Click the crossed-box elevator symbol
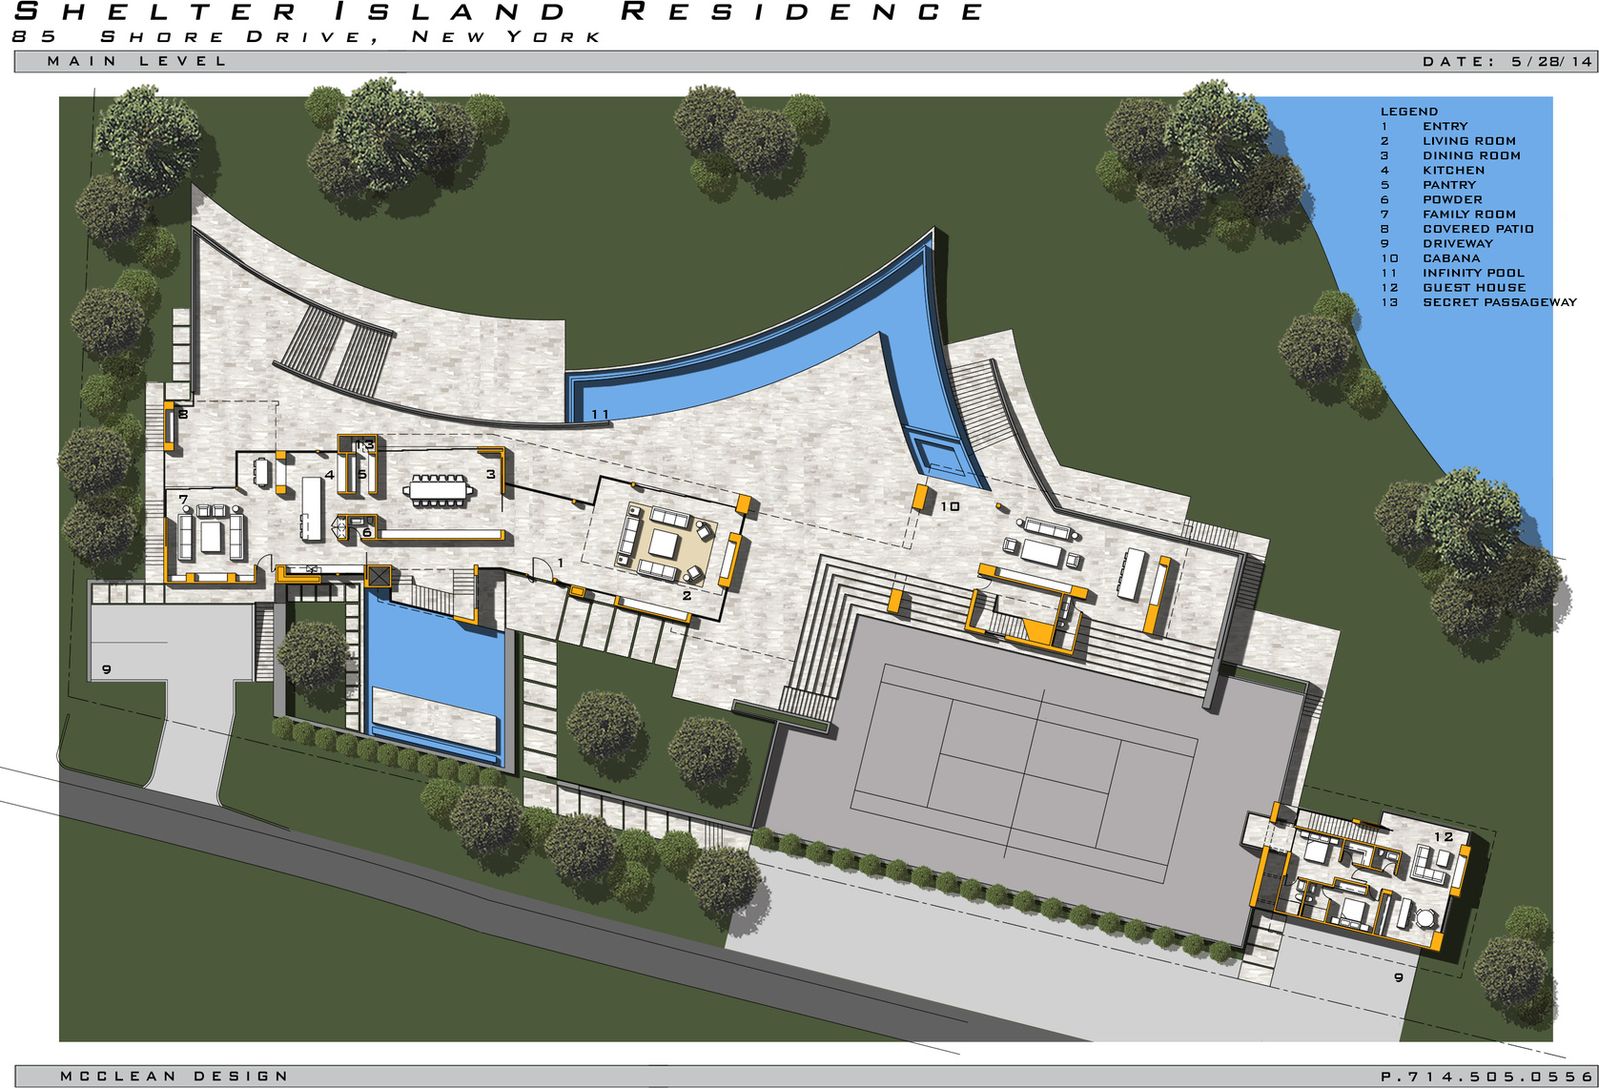This screenshot has height=1088, width=1599. coord(379,576)
